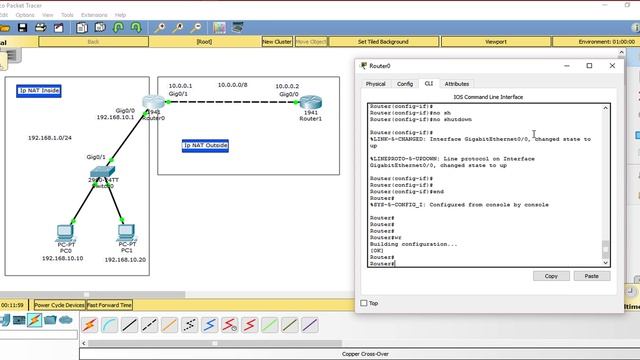Click the Copy button in CLI window
The height and width of the screenshot is (360, 640).
551,276
